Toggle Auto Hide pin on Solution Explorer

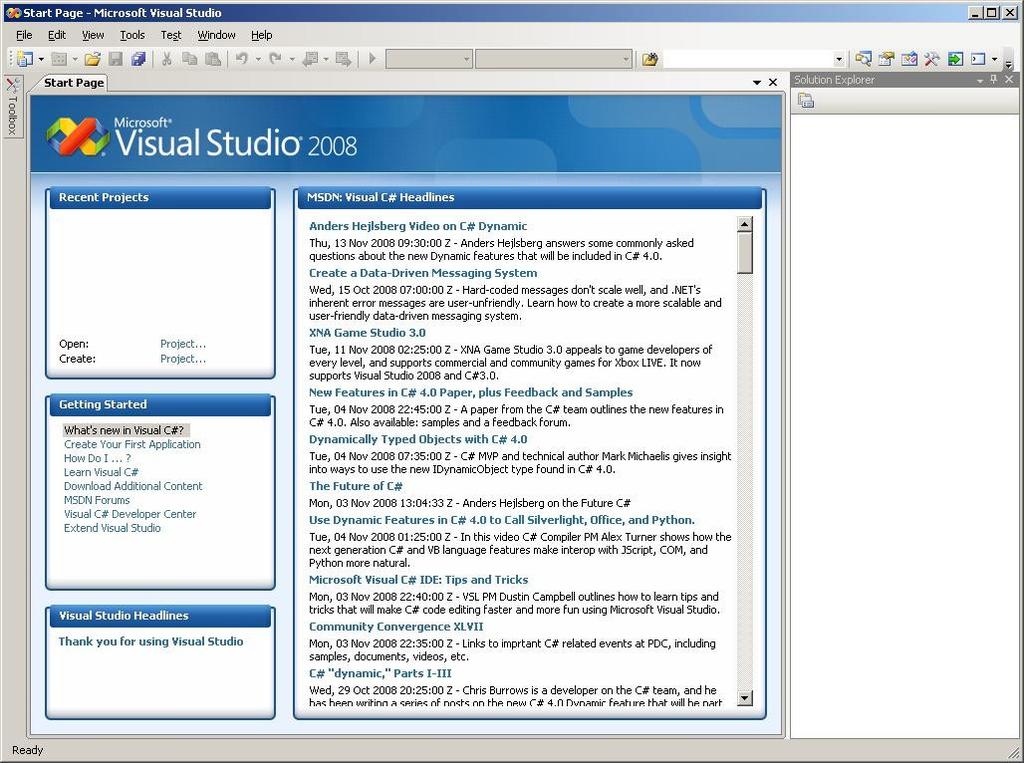[x=994, y=80]
